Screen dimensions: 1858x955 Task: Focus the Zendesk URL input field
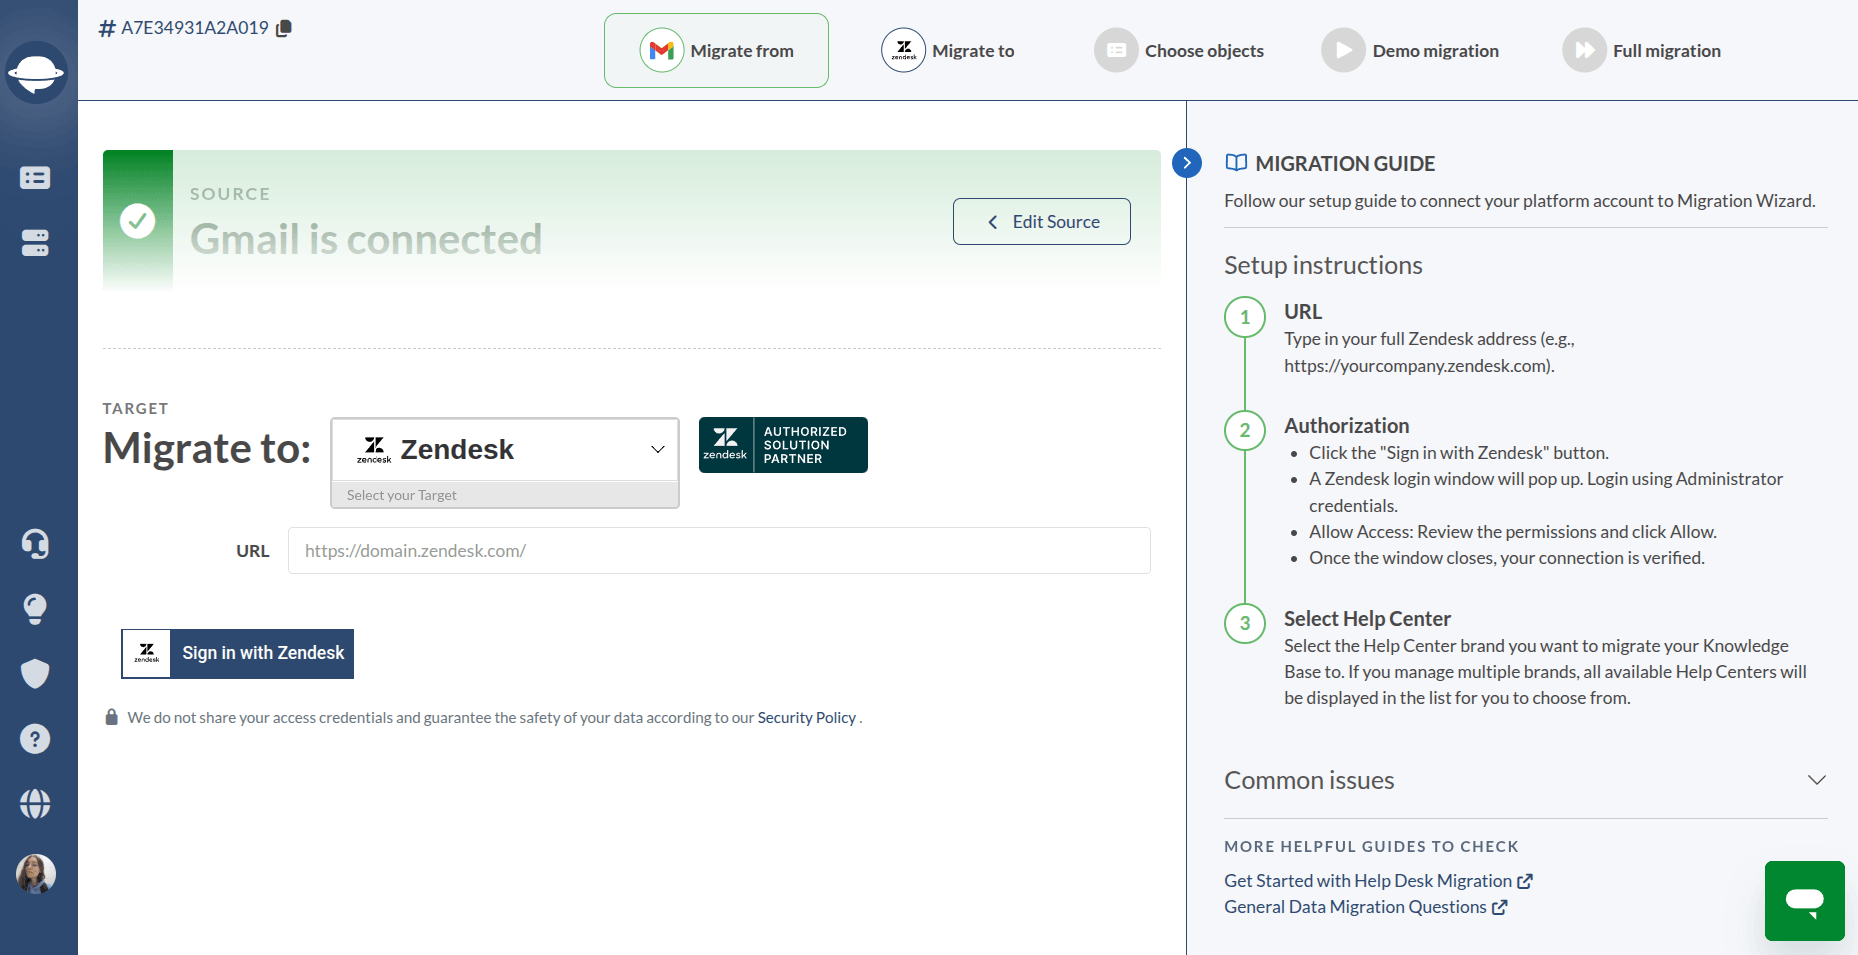point(719,551)
